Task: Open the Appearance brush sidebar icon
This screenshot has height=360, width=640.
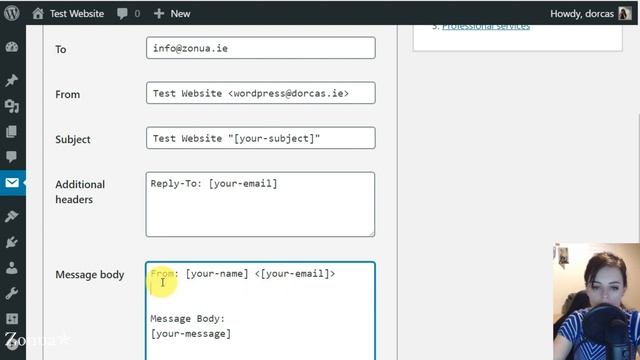Action: click(12, 216)
